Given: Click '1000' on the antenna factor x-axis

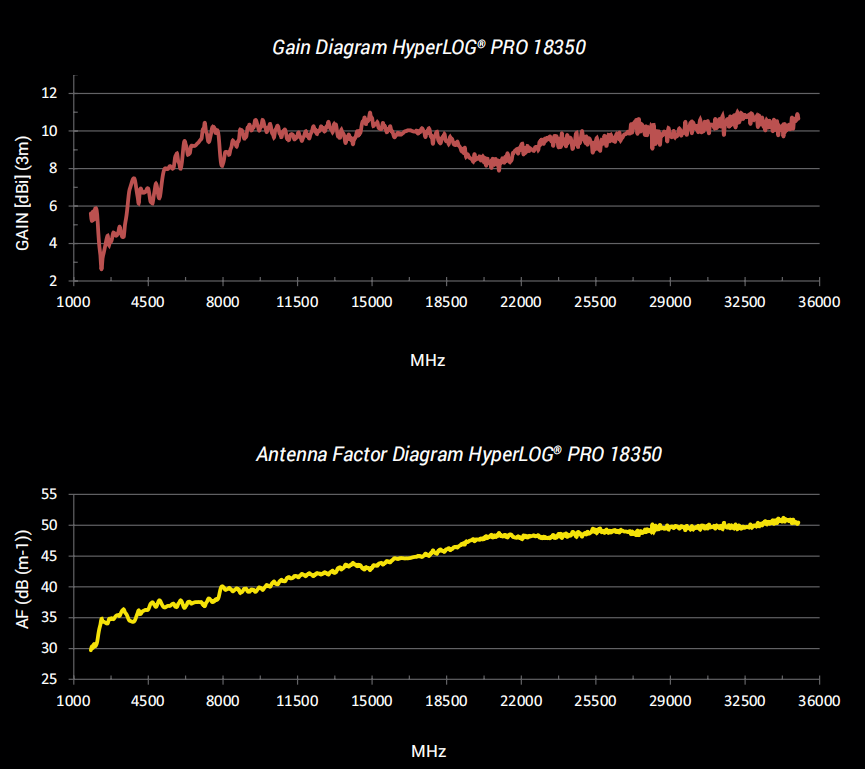Looking at the screenshot, I should coord(73,701).
